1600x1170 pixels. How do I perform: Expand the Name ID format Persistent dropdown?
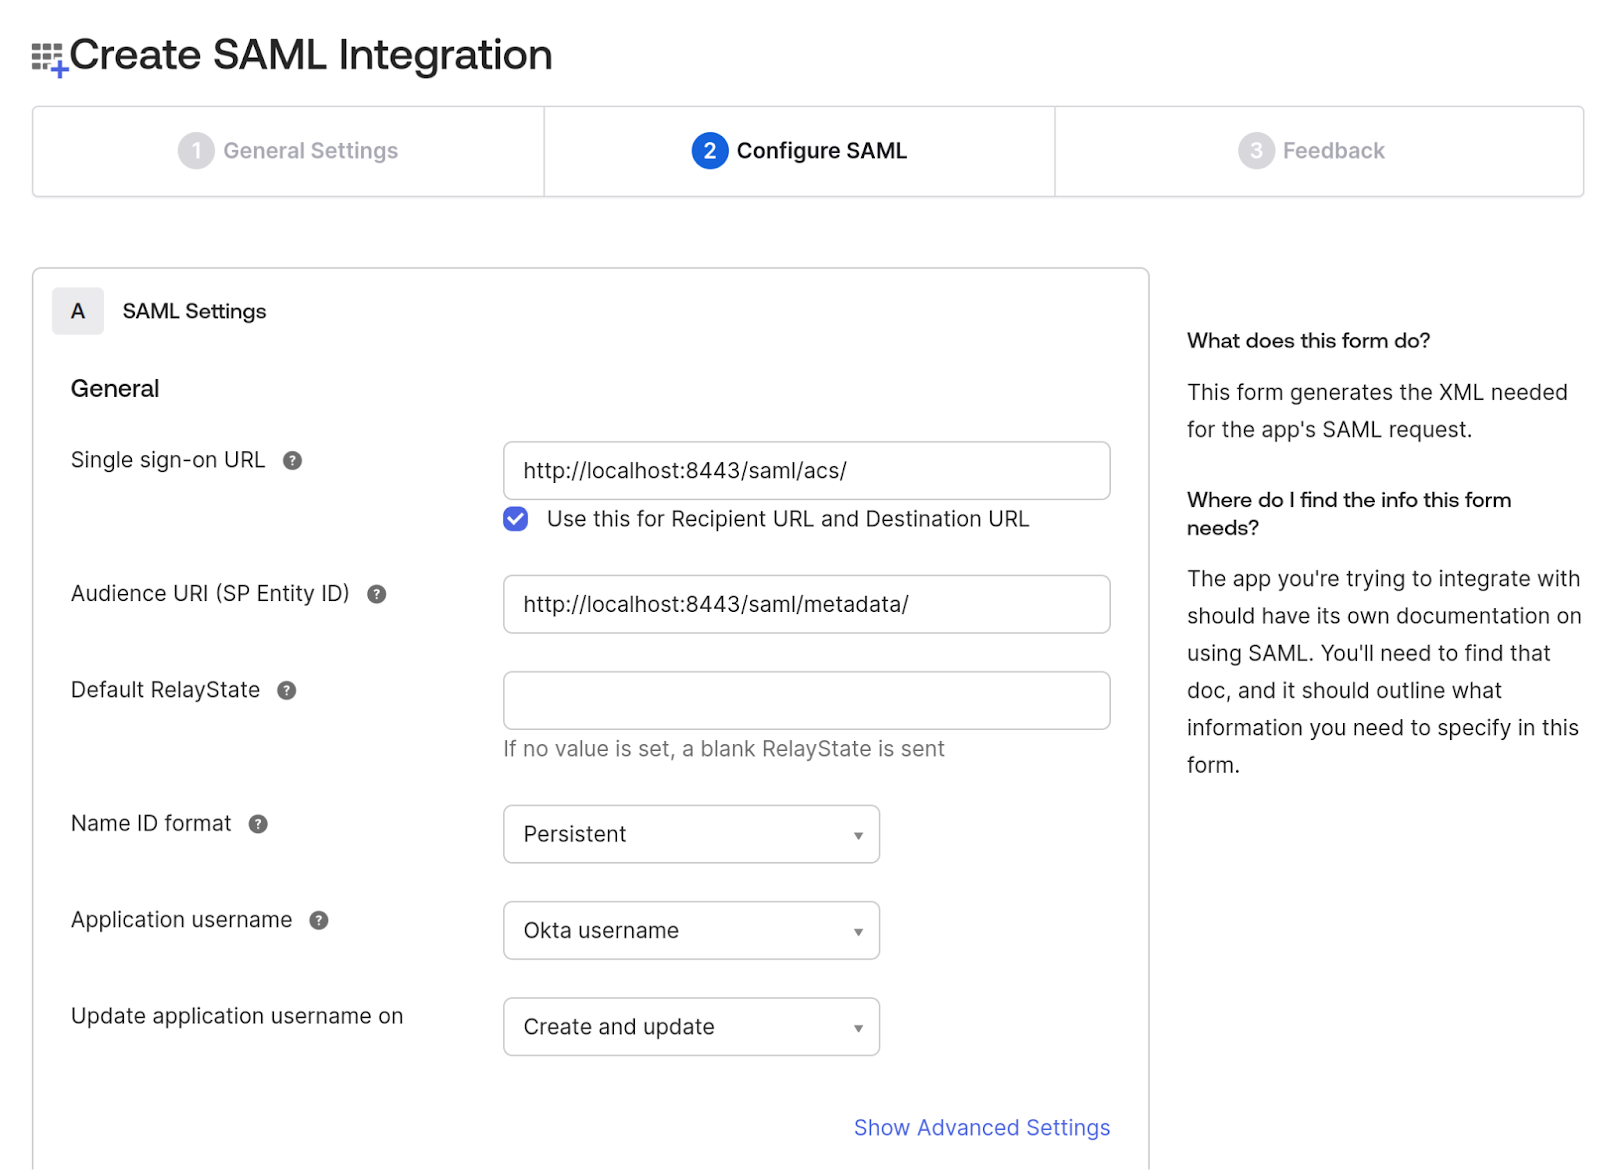coord(691,834)
